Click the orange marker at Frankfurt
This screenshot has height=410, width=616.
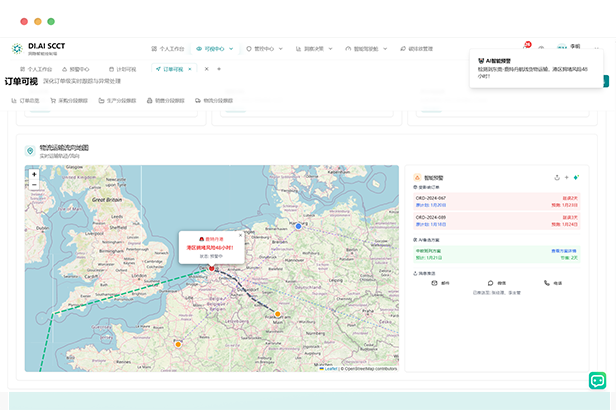click(x=278, y=314)
